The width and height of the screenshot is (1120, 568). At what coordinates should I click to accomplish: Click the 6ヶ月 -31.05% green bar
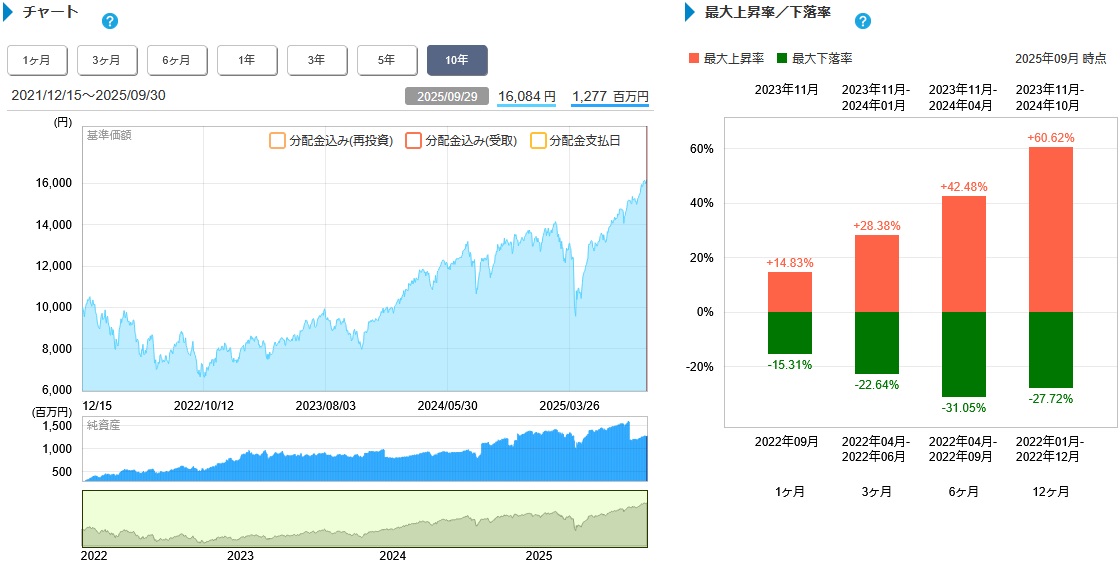click(x=963, y=354)
